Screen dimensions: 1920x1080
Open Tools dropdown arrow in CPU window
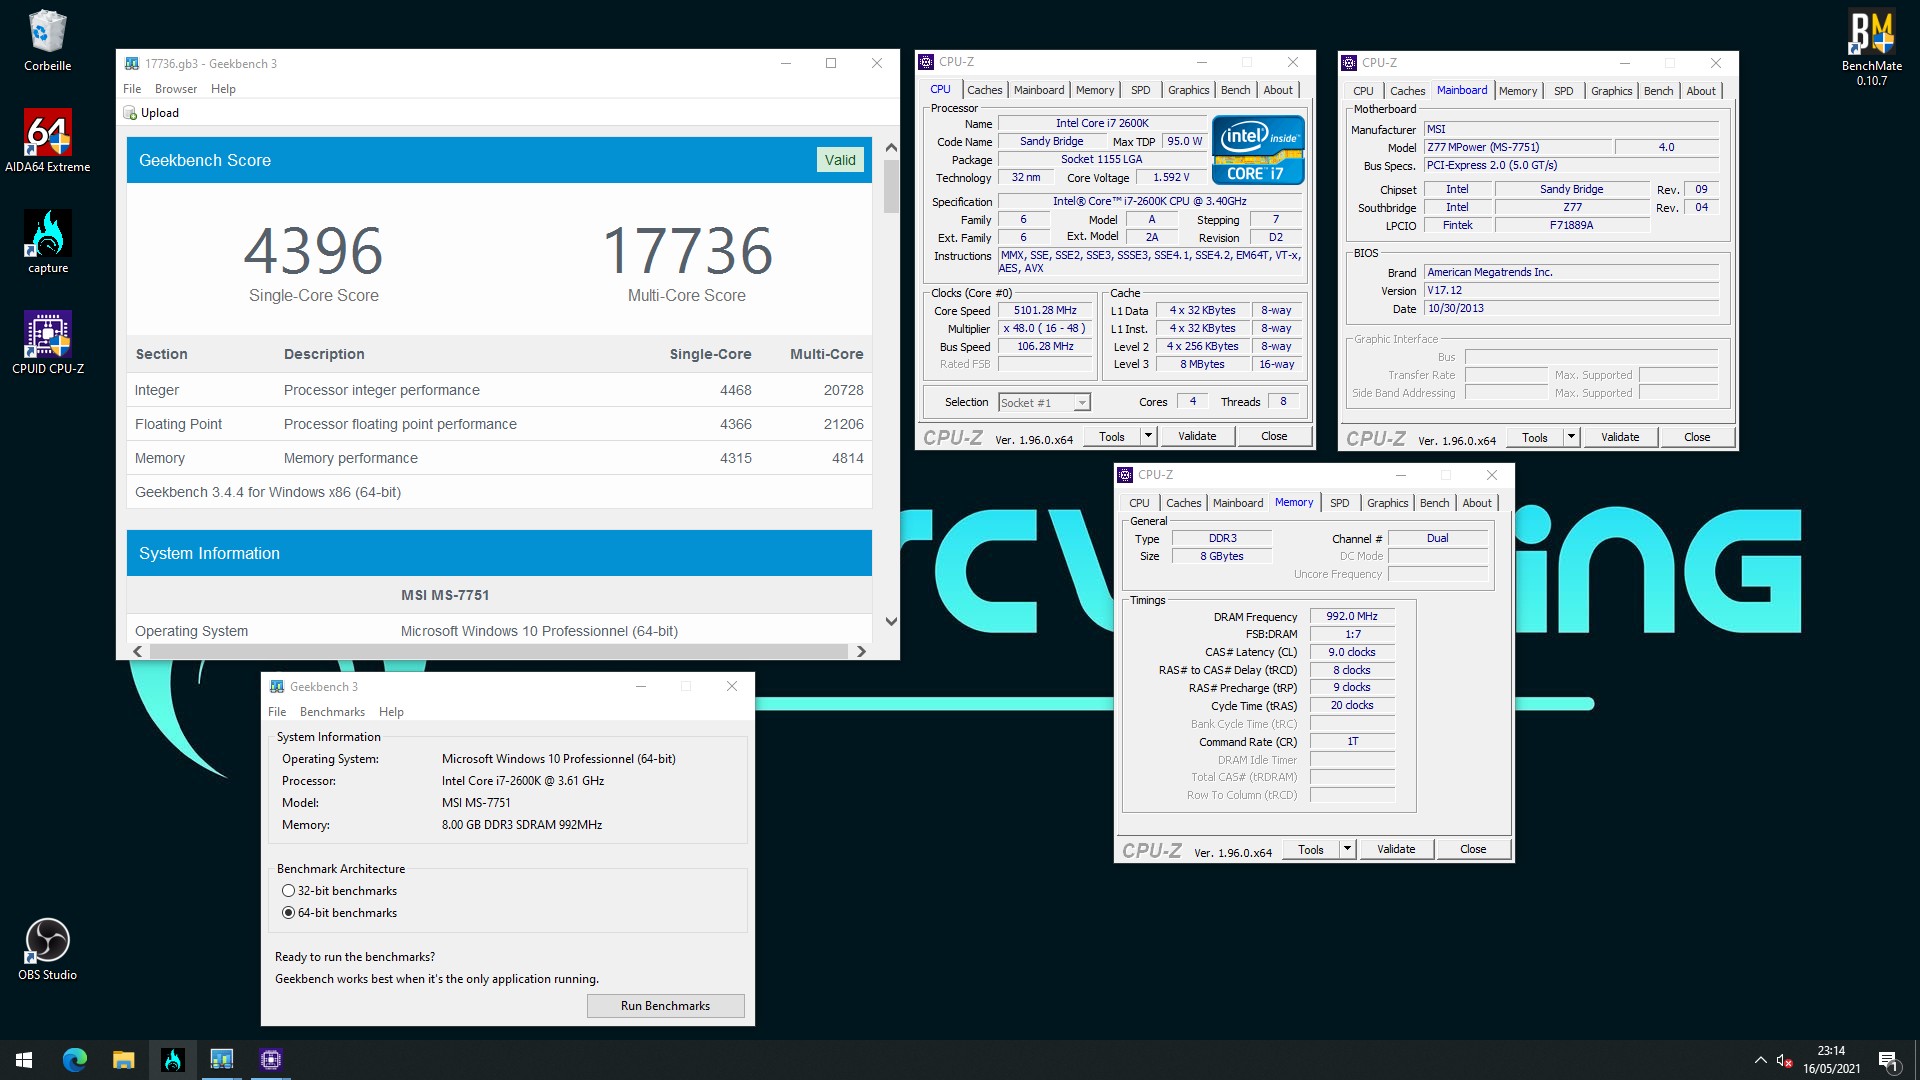1148,436
